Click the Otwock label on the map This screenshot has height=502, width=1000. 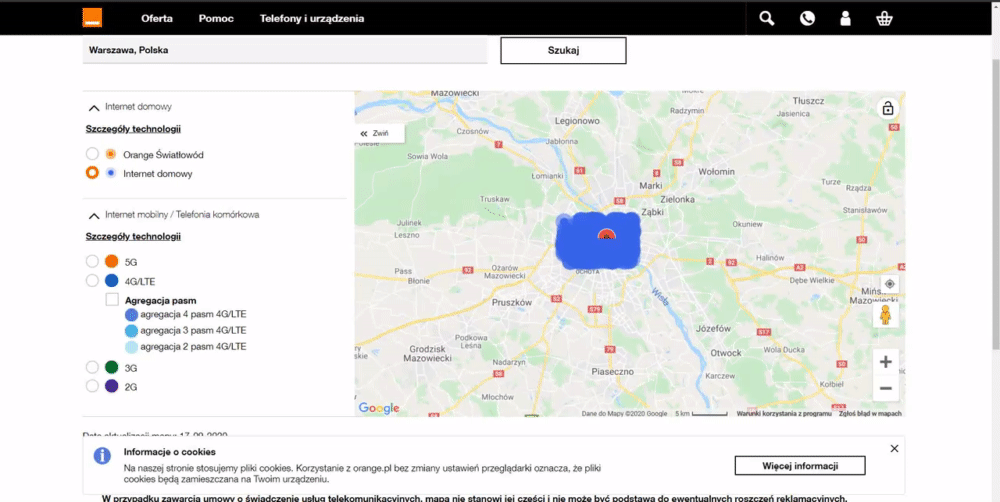pyautogui.click(x=726, y=353)
